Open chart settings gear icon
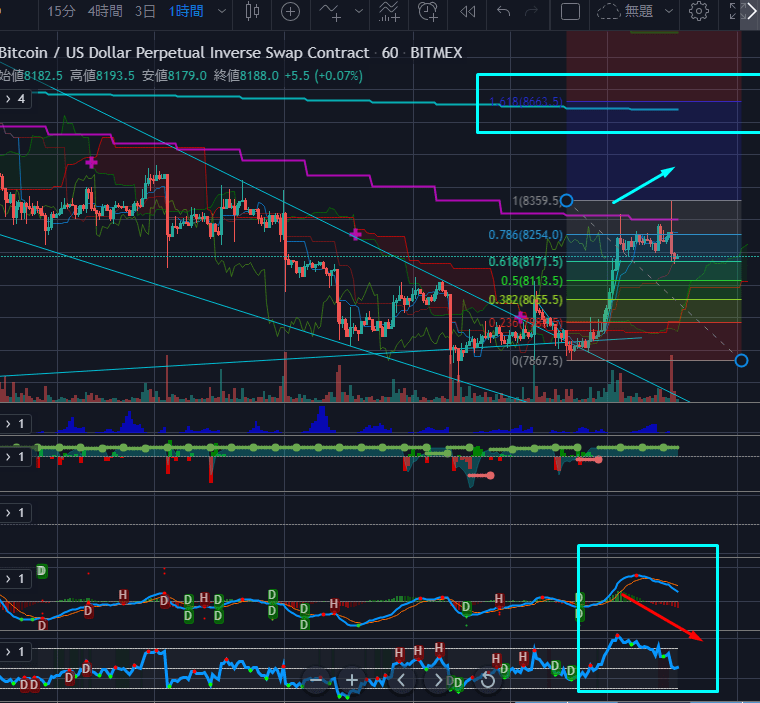760x703 pixels. click(x=698, y=11)
